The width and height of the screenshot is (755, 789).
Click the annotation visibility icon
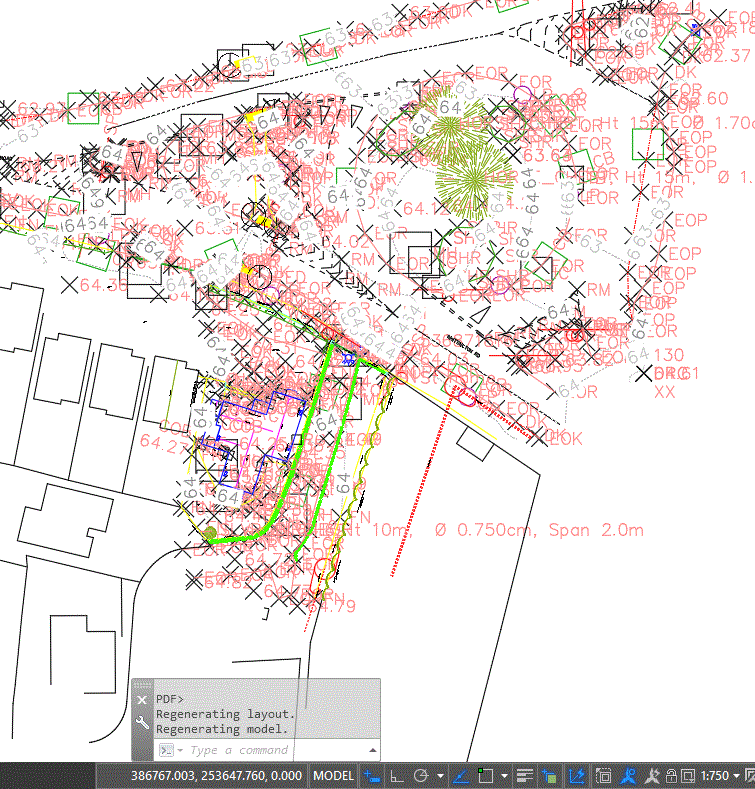[x=628, y=775]
